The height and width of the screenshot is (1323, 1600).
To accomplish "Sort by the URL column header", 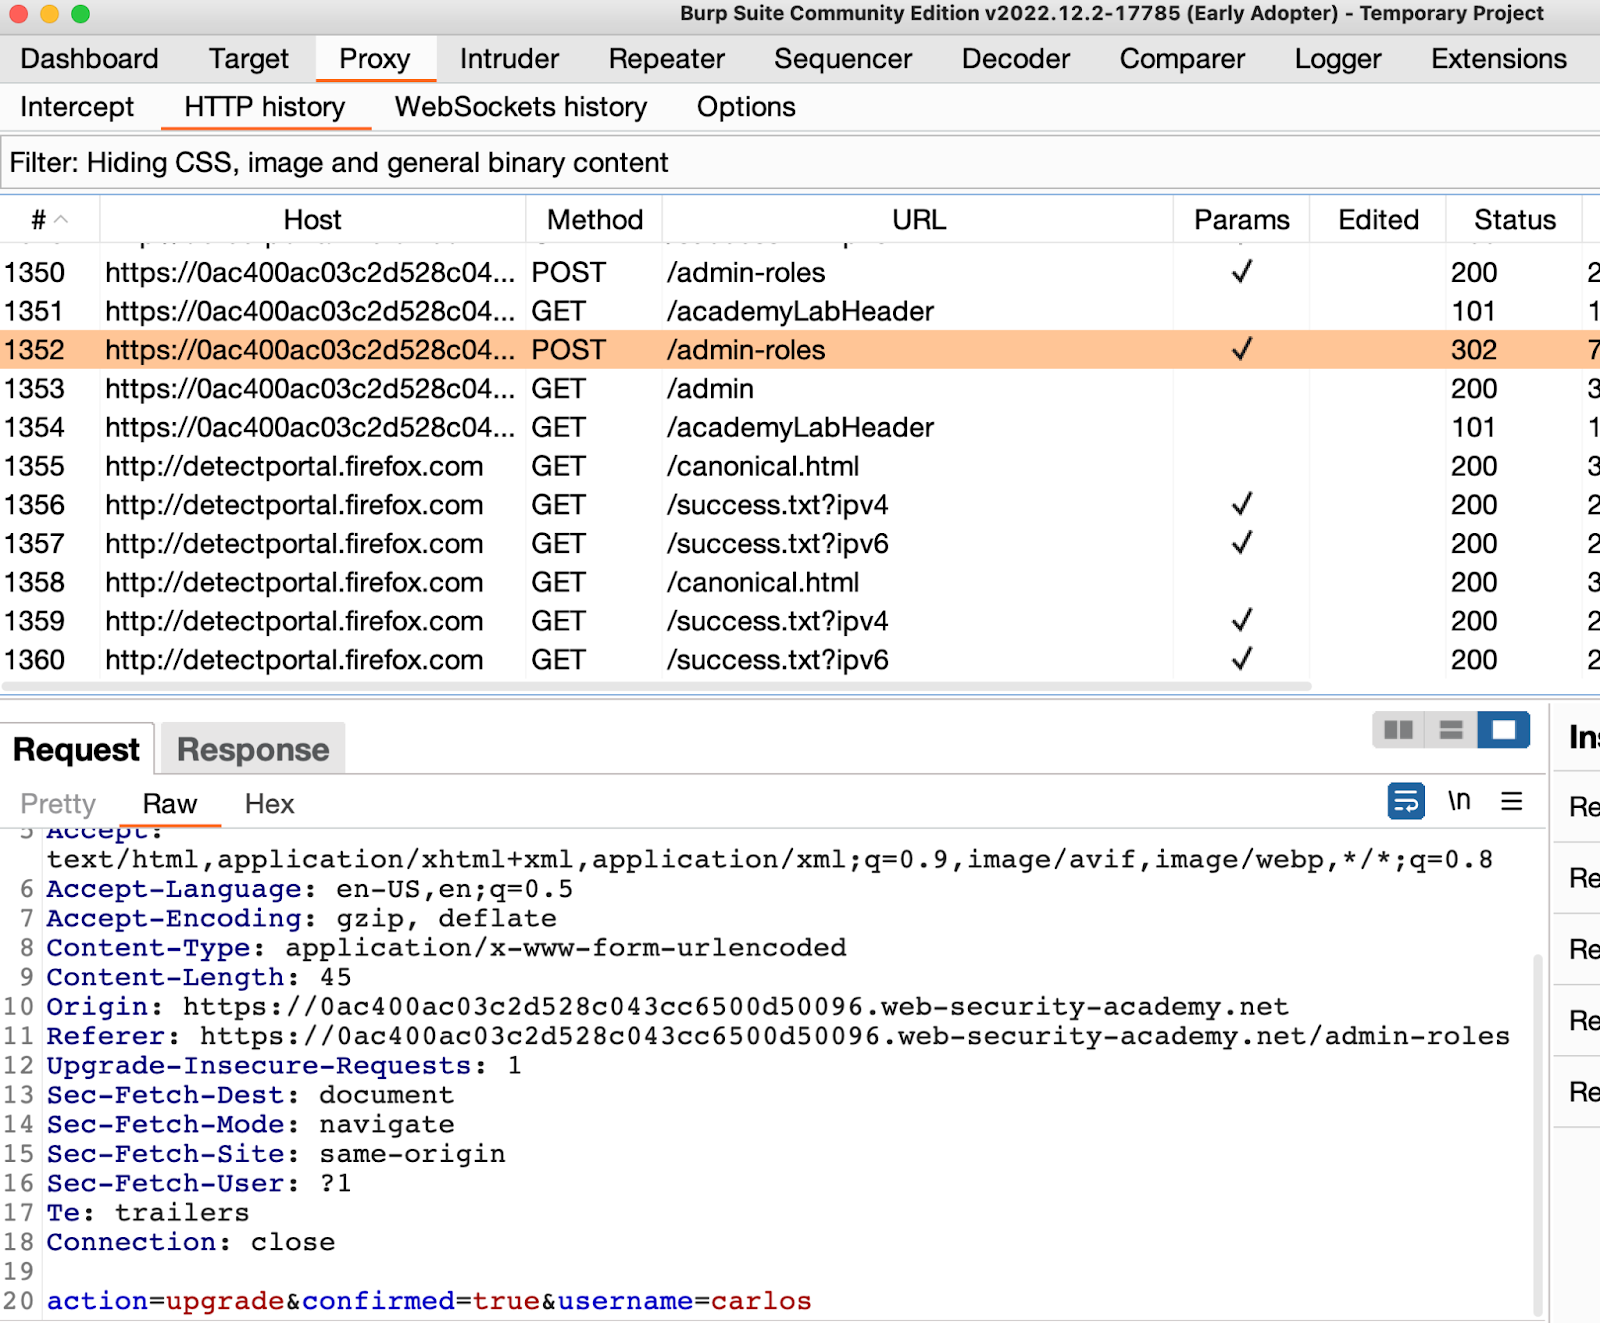I will pyautogui.click(x=918, y=219).
